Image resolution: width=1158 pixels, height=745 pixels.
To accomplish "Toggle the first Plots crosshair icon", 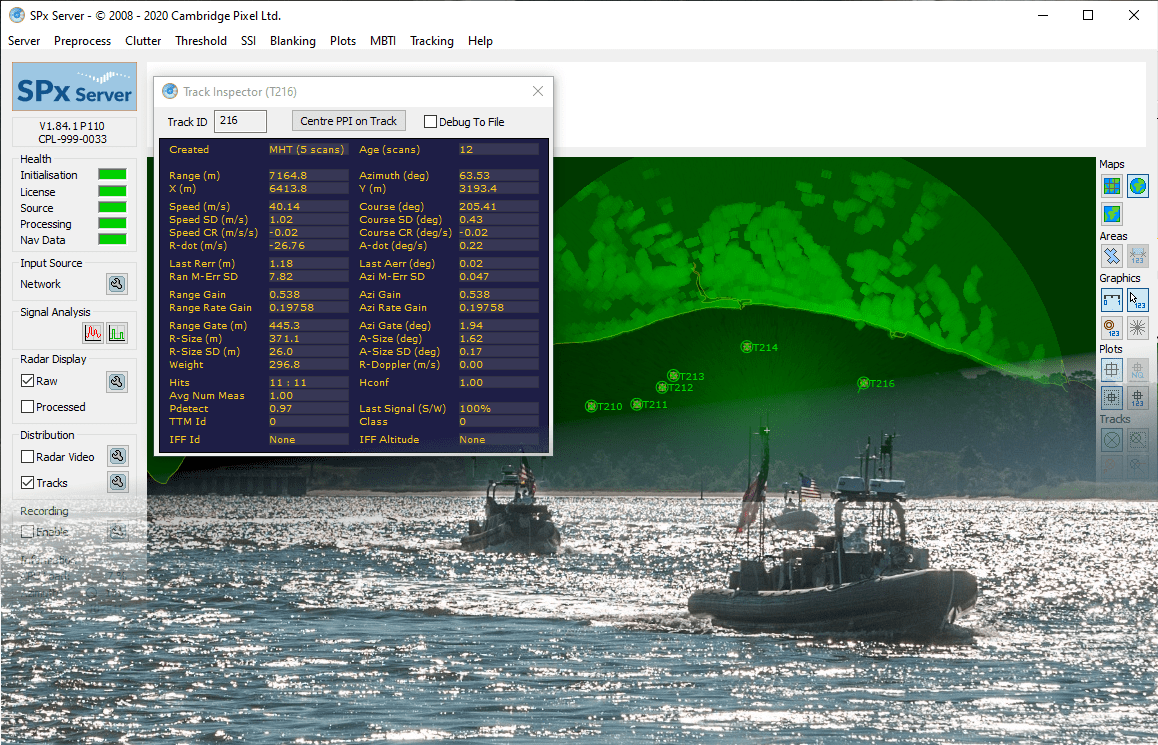I will [x=1111, y=369].
